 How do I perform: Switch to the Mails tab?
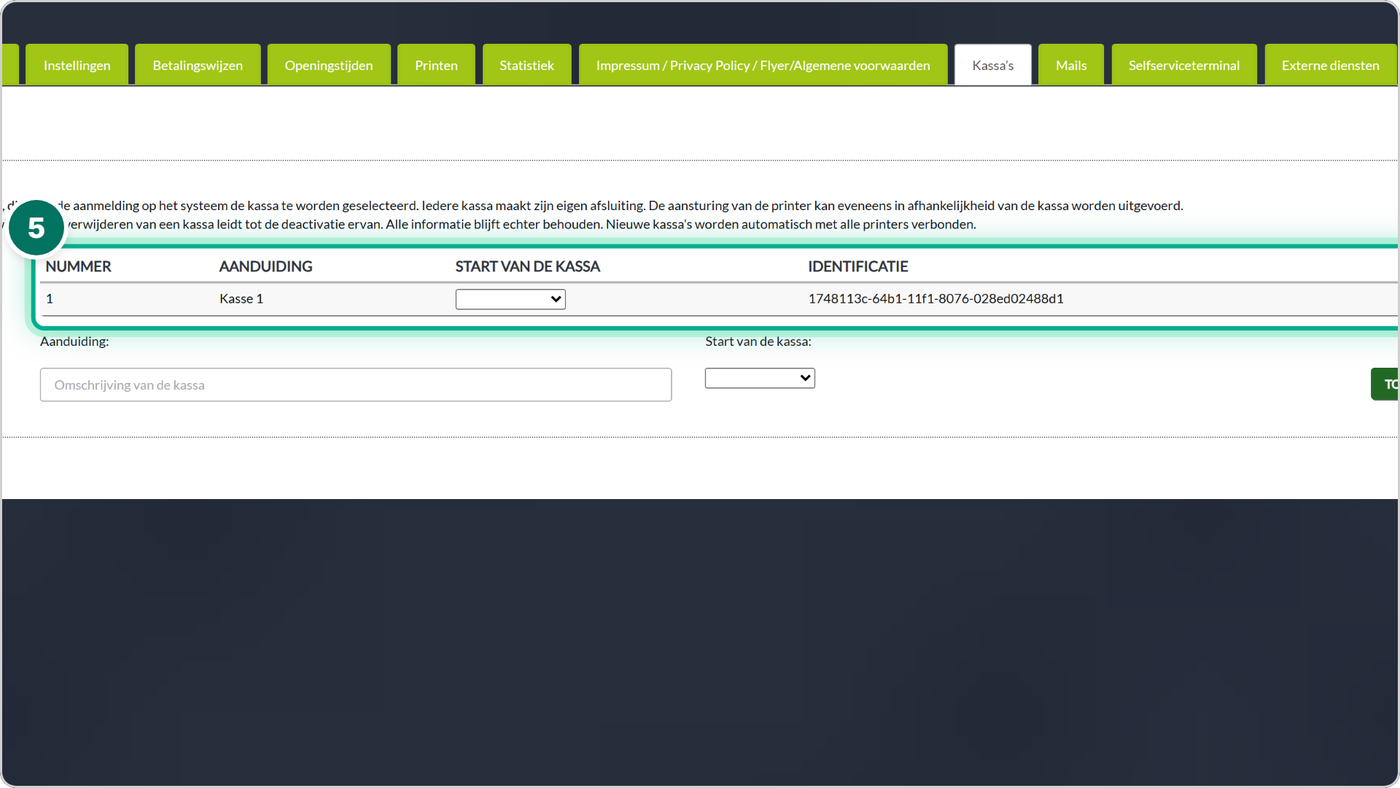(x=1071, y=65)
